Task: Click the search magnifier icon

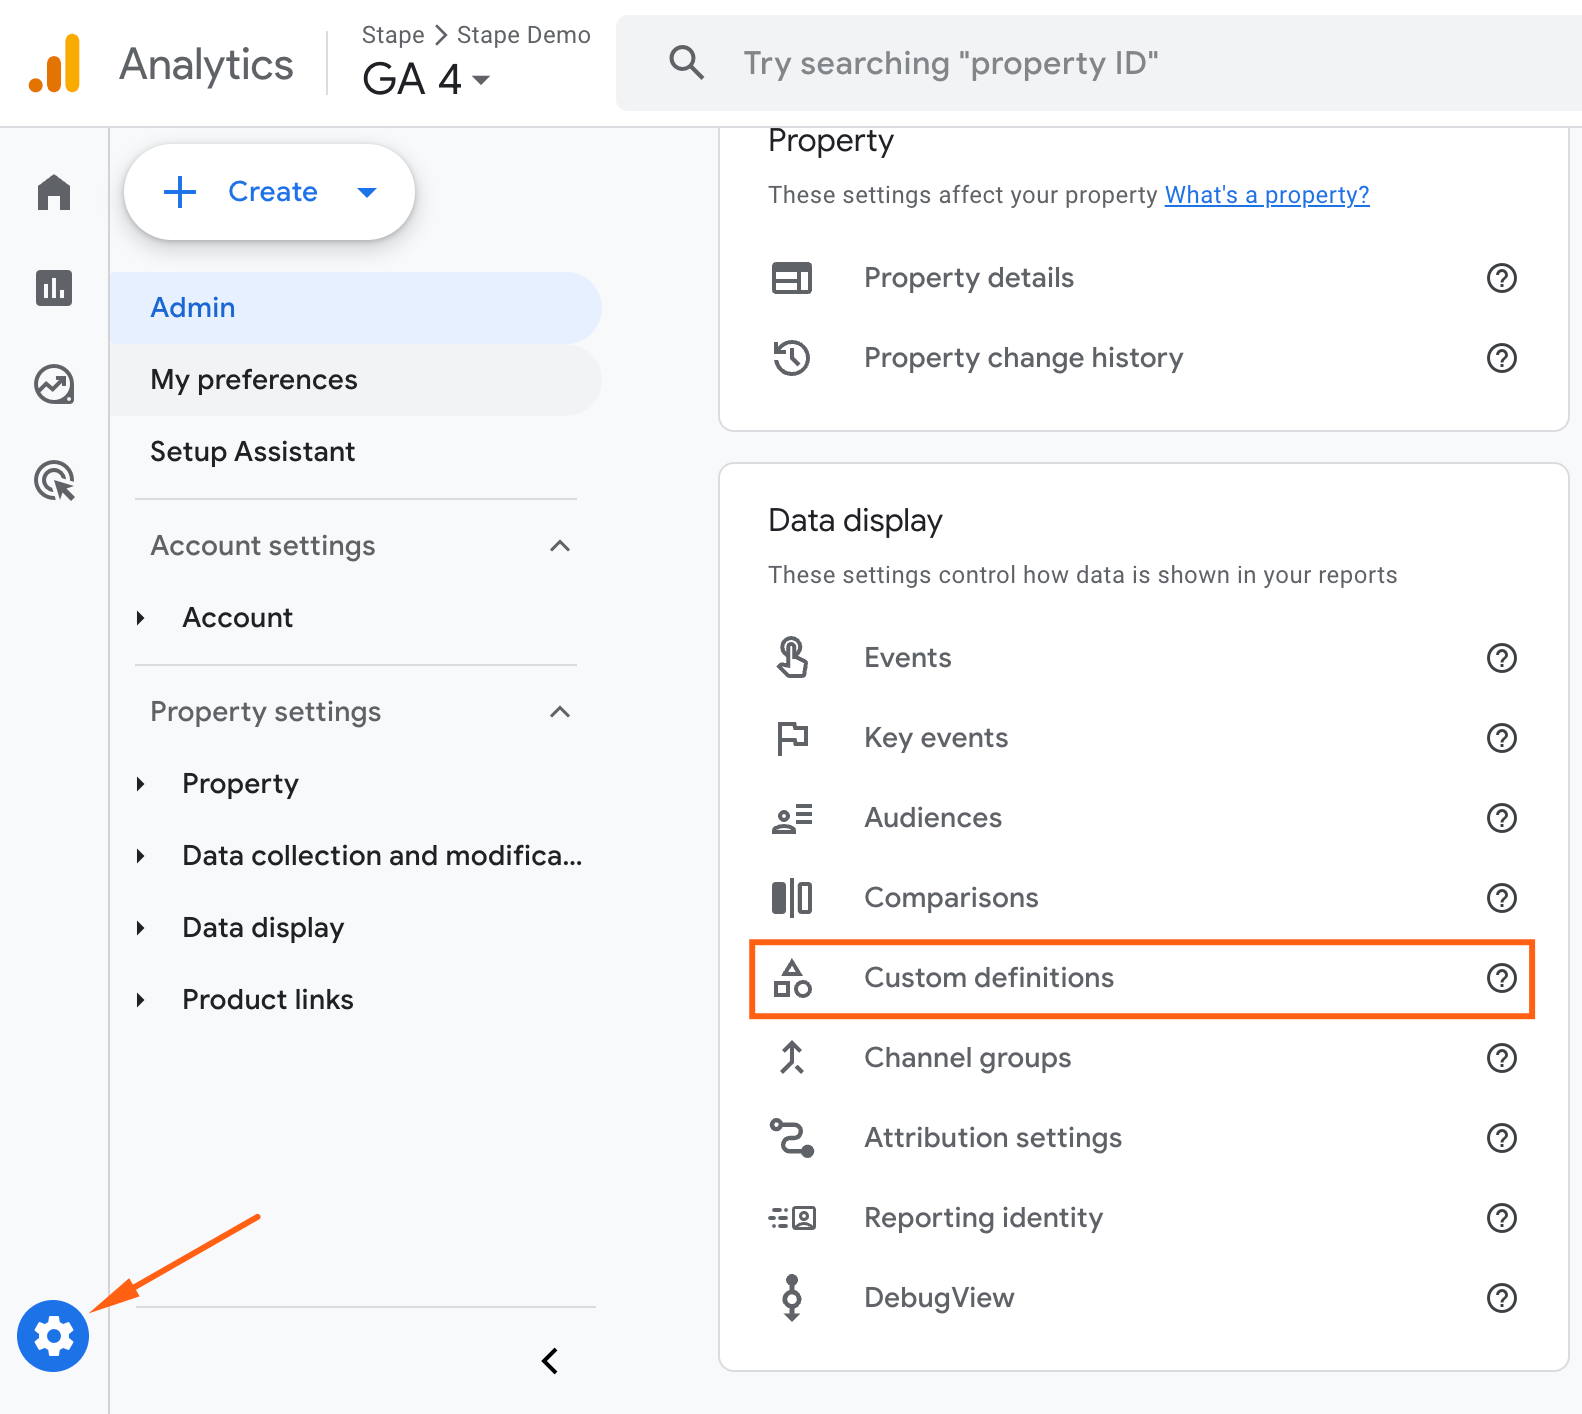Action: coord(687,63)
